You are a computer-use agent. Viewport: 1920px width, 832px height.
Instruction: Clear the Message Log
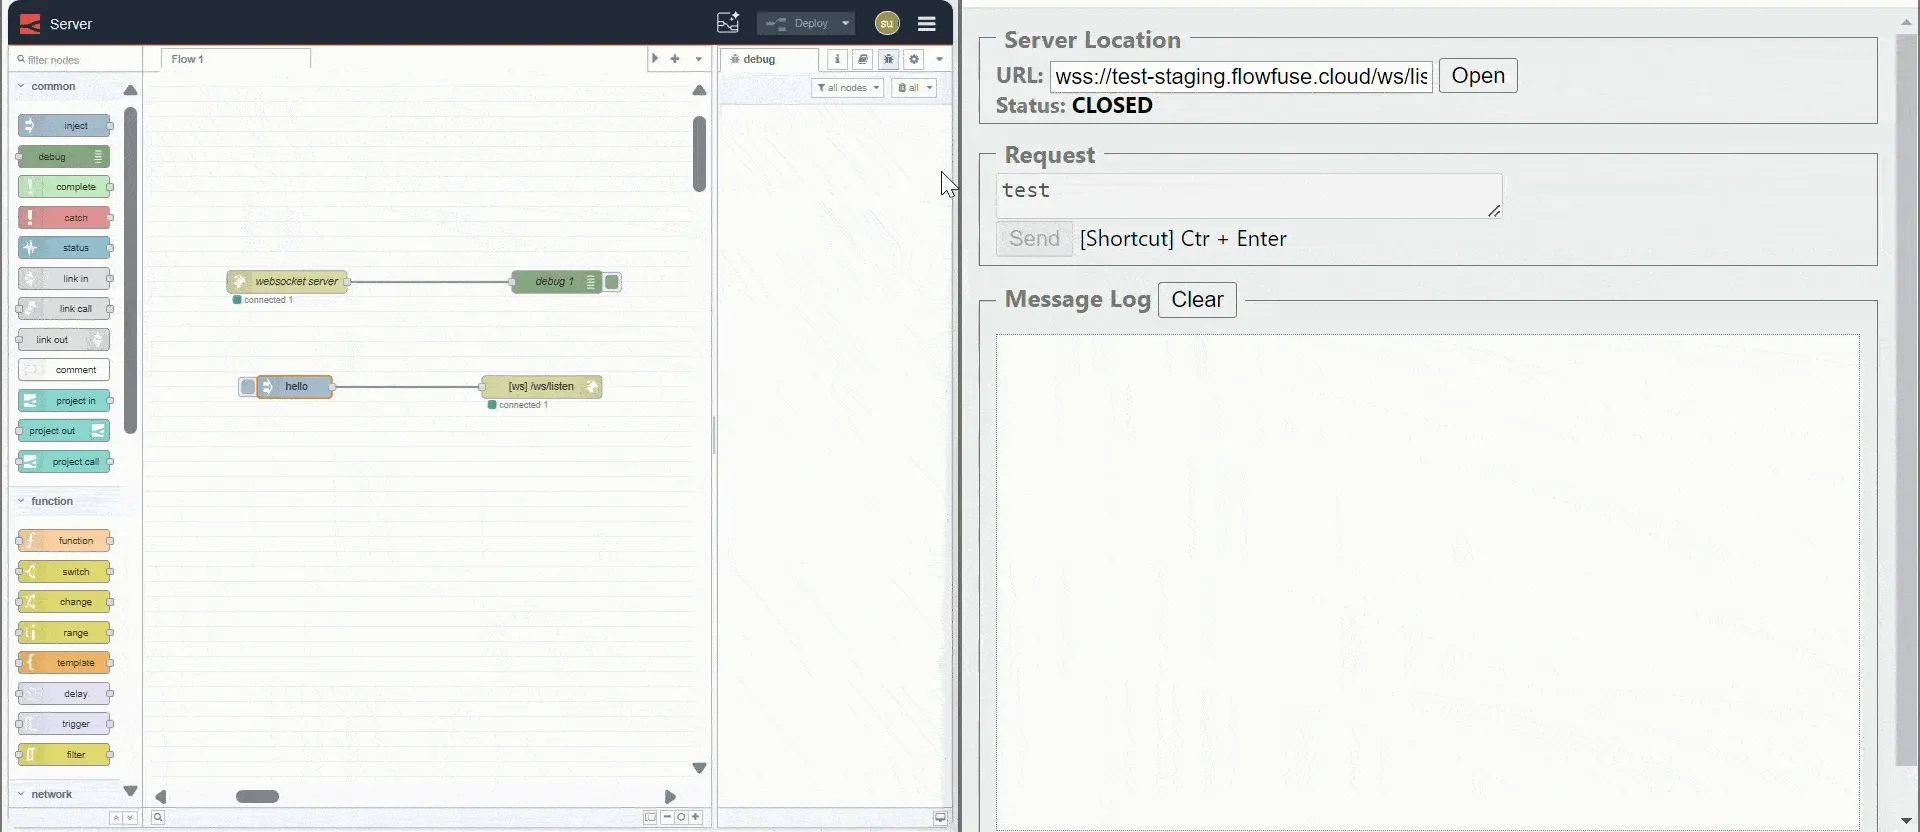click(1197, 300)
